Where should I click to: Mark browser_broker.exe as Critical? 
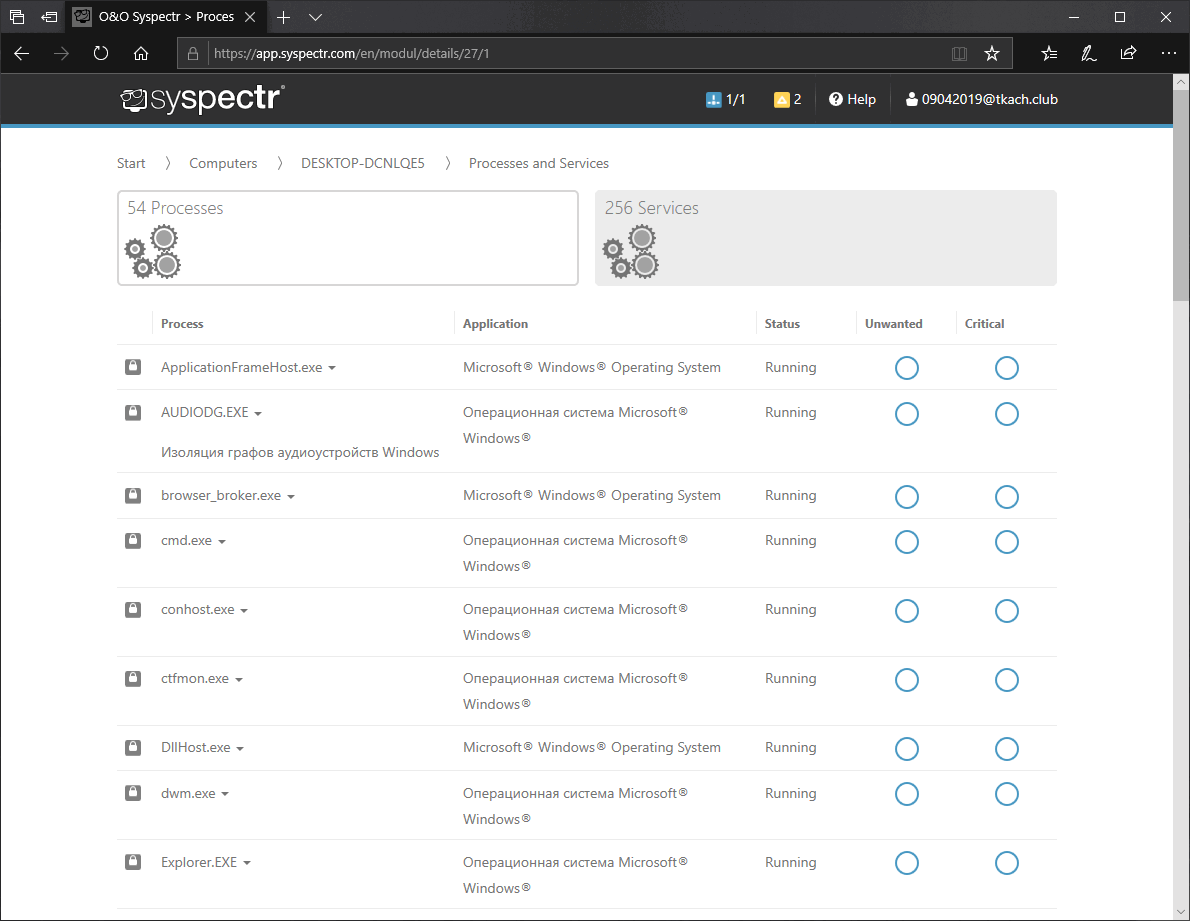[x=1006, y=497]
